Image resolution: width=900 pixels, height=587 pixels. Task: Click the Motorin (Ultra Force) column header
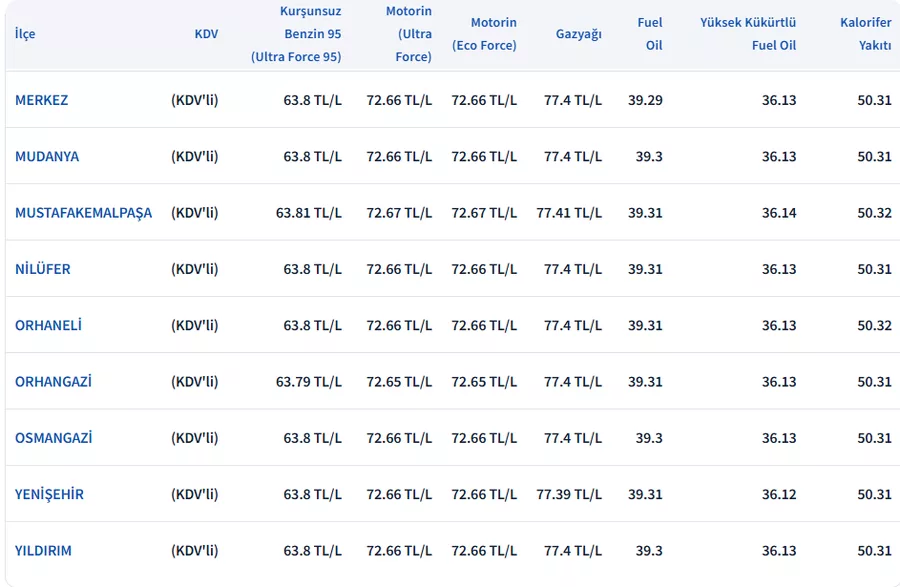pos(409,34)
